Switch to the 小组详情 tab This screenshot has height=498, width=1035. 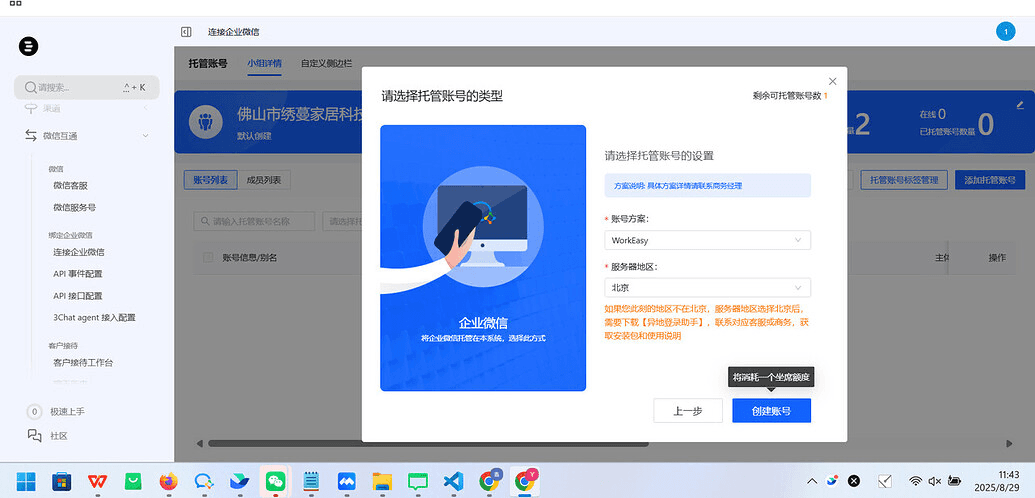265,63
